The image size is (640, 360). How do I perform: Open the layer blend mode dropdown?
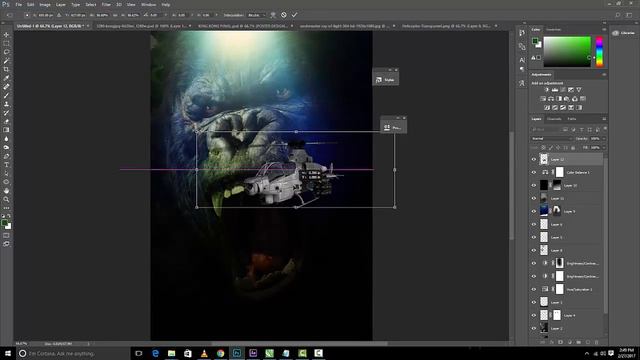tap(551, 139)
